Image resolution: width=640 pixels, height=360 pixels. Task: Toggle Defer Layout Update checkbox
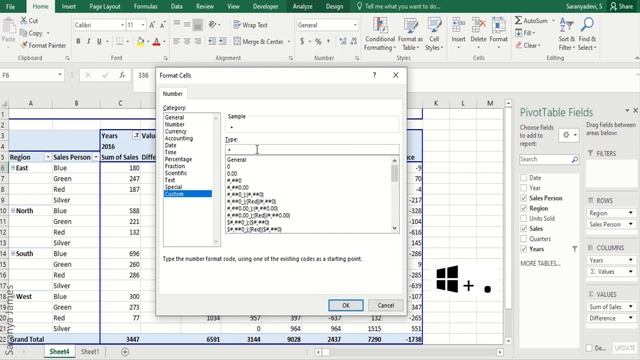[x=589, y=348]
